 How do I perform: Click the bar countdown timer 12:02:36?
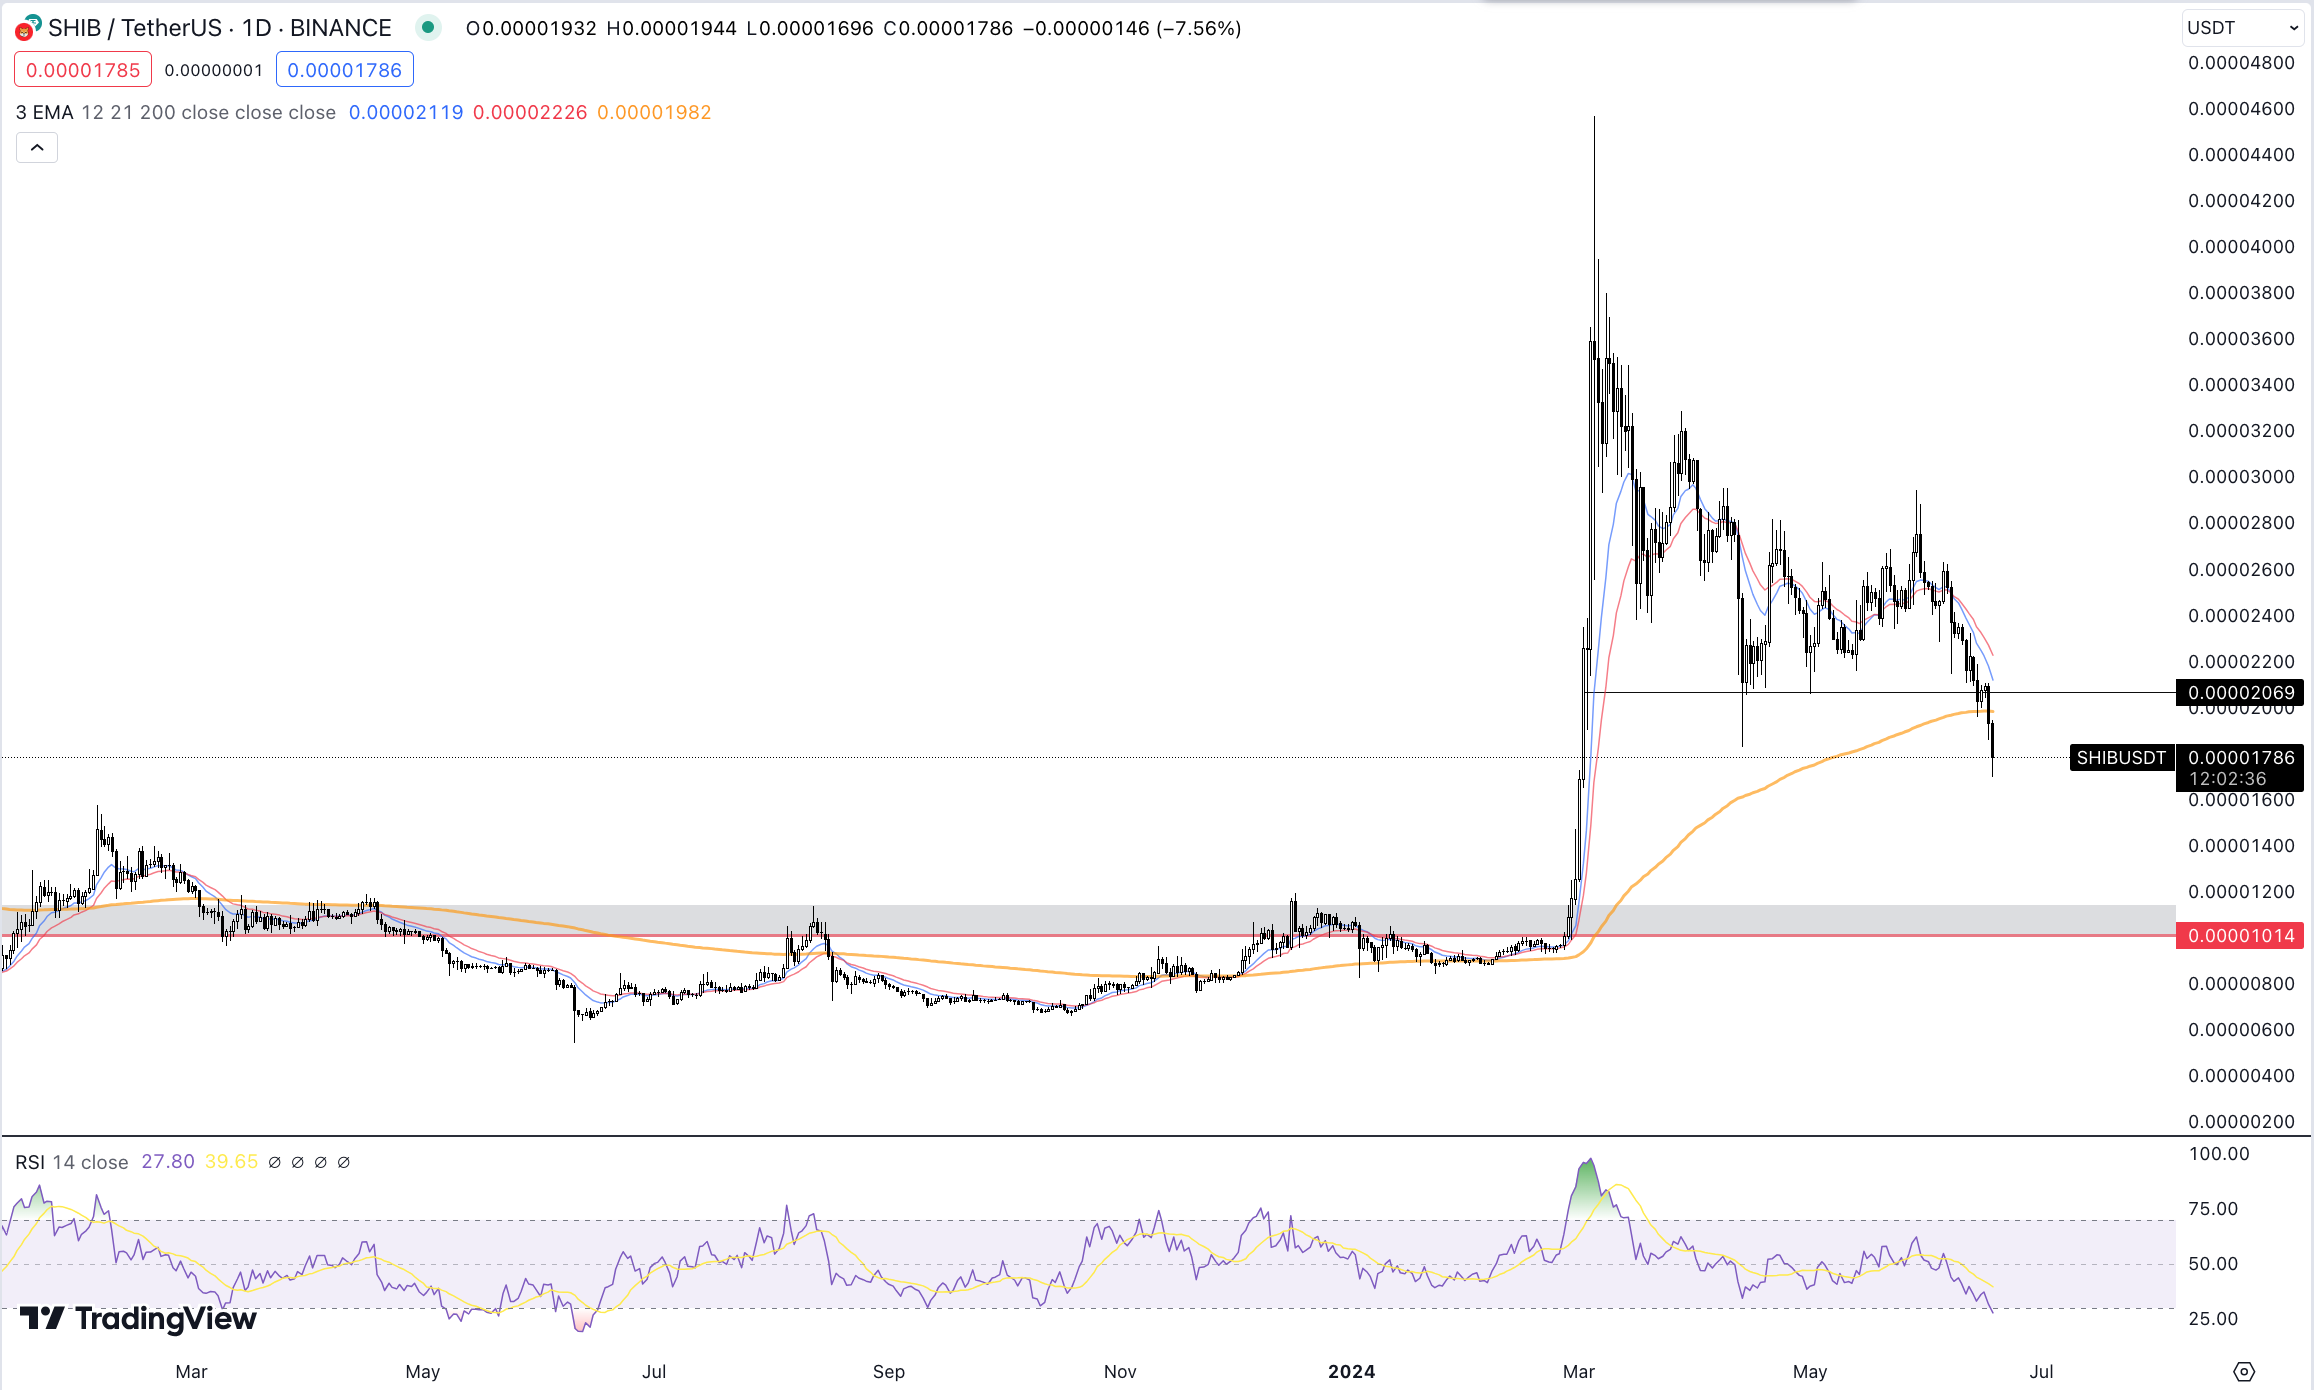click(x=2227, y=778)
